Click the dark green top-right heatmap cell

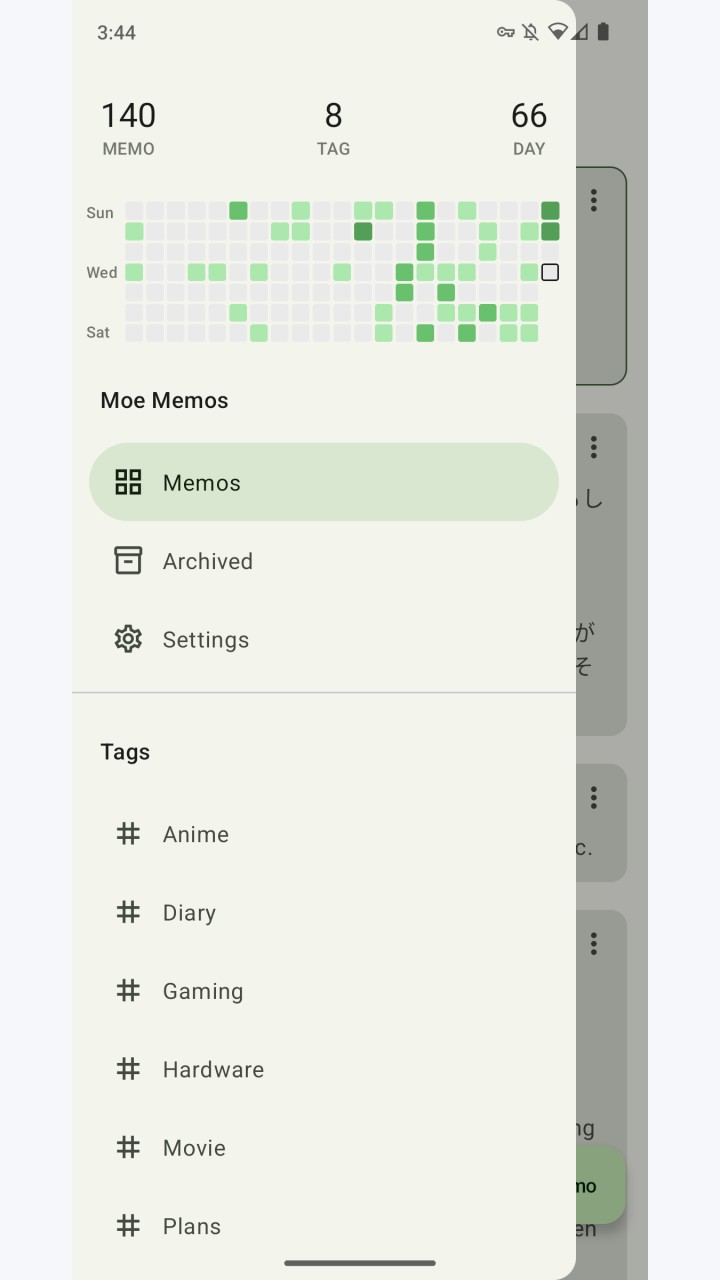[x=550, y=210]
